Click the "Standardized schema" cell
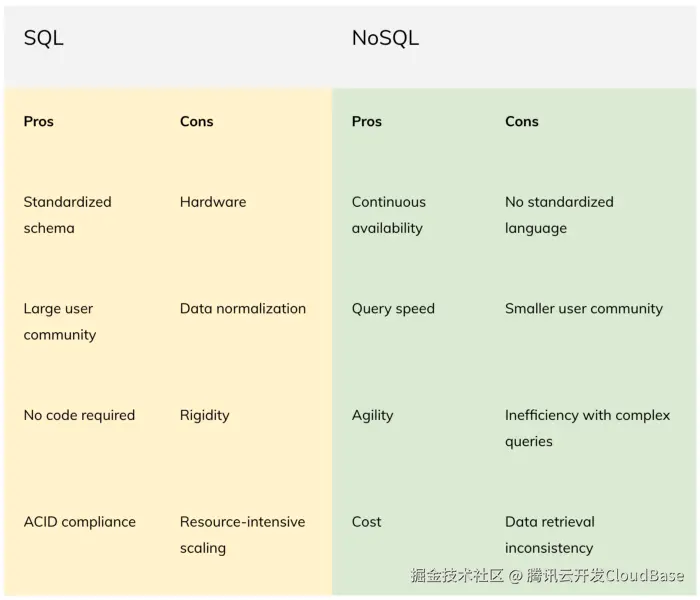The height and width of the screenshot is (600, 700). pyautogui.click(x=67, y=214)
